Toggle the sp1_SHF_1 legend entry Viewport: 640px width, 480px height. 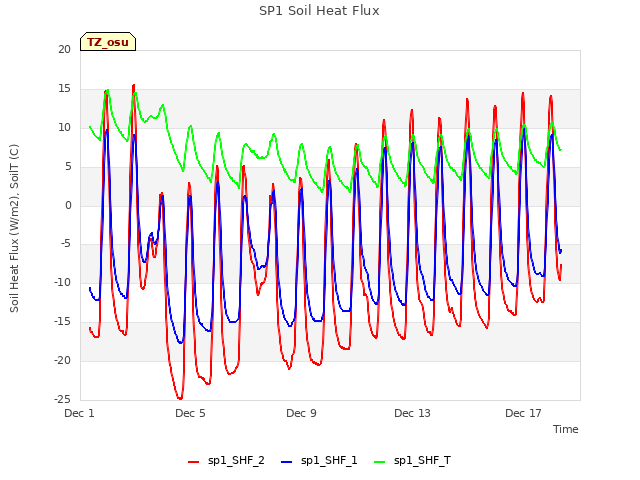pyautogui.click(x=319, y=461)
